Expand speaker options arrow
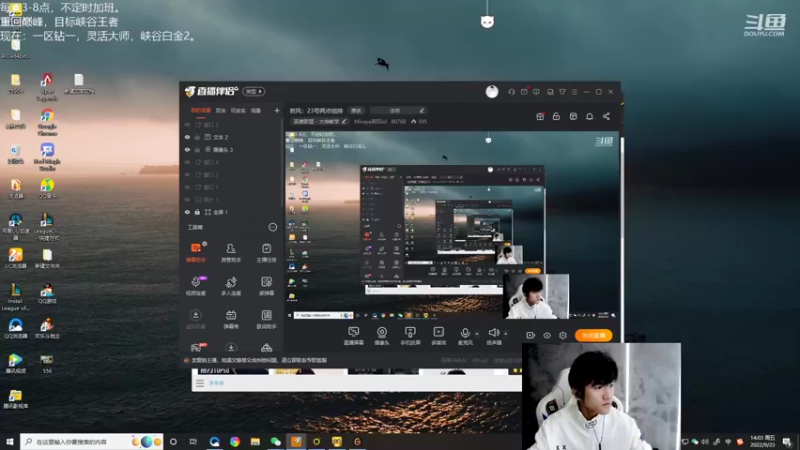This screenshot has width=800, height=450. [x=506, y=334]
